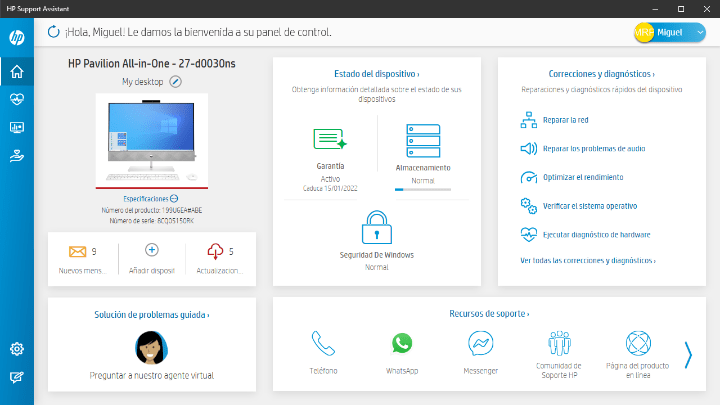
Task: Open Recursos de soporte section
Action: (489, 314)
